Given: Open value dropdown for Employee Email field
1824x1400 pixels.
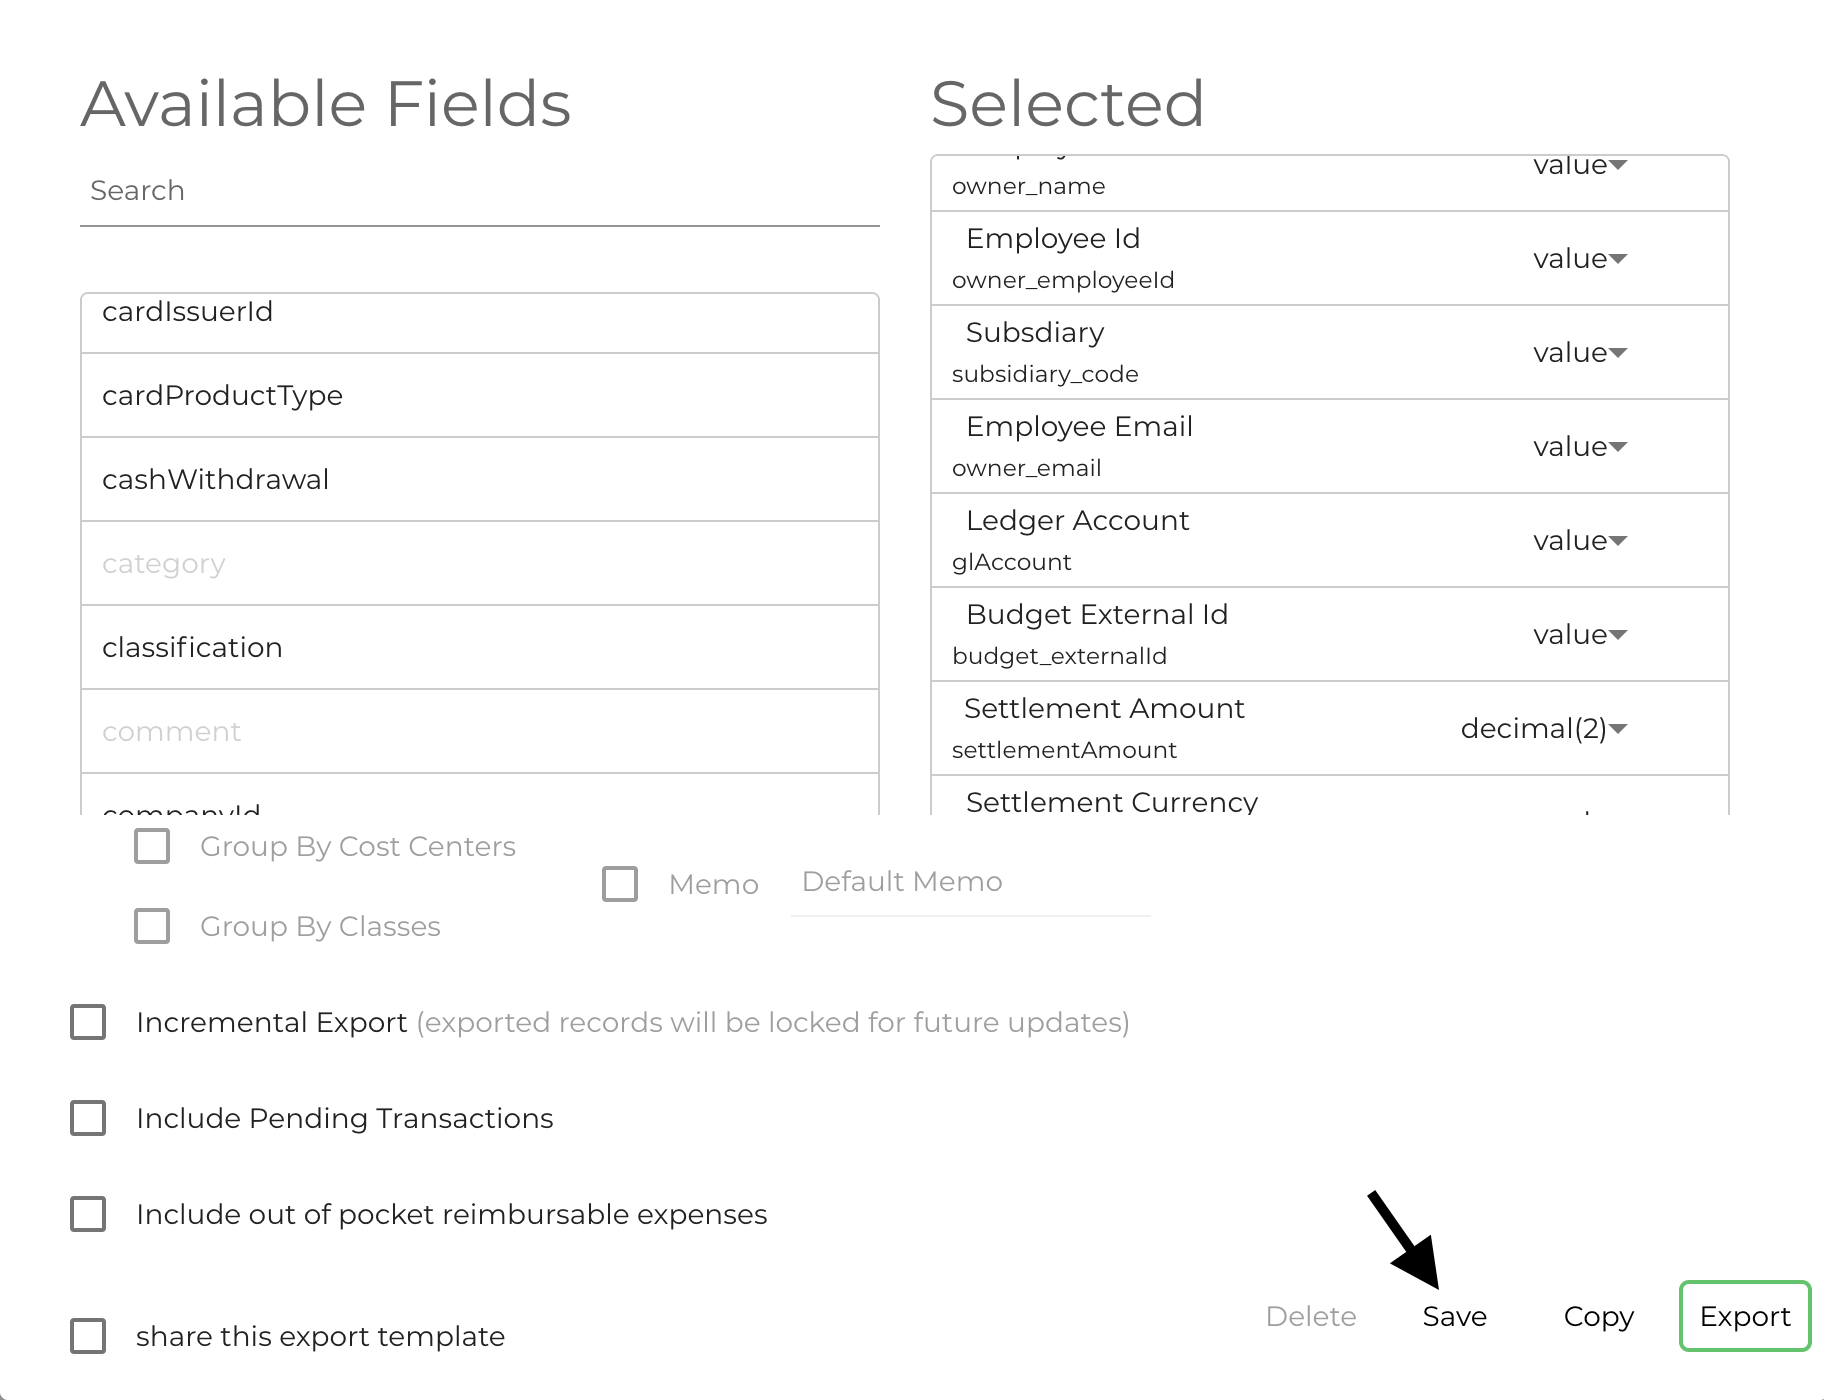Looking at the screenshot, I should pos(1580,447).
